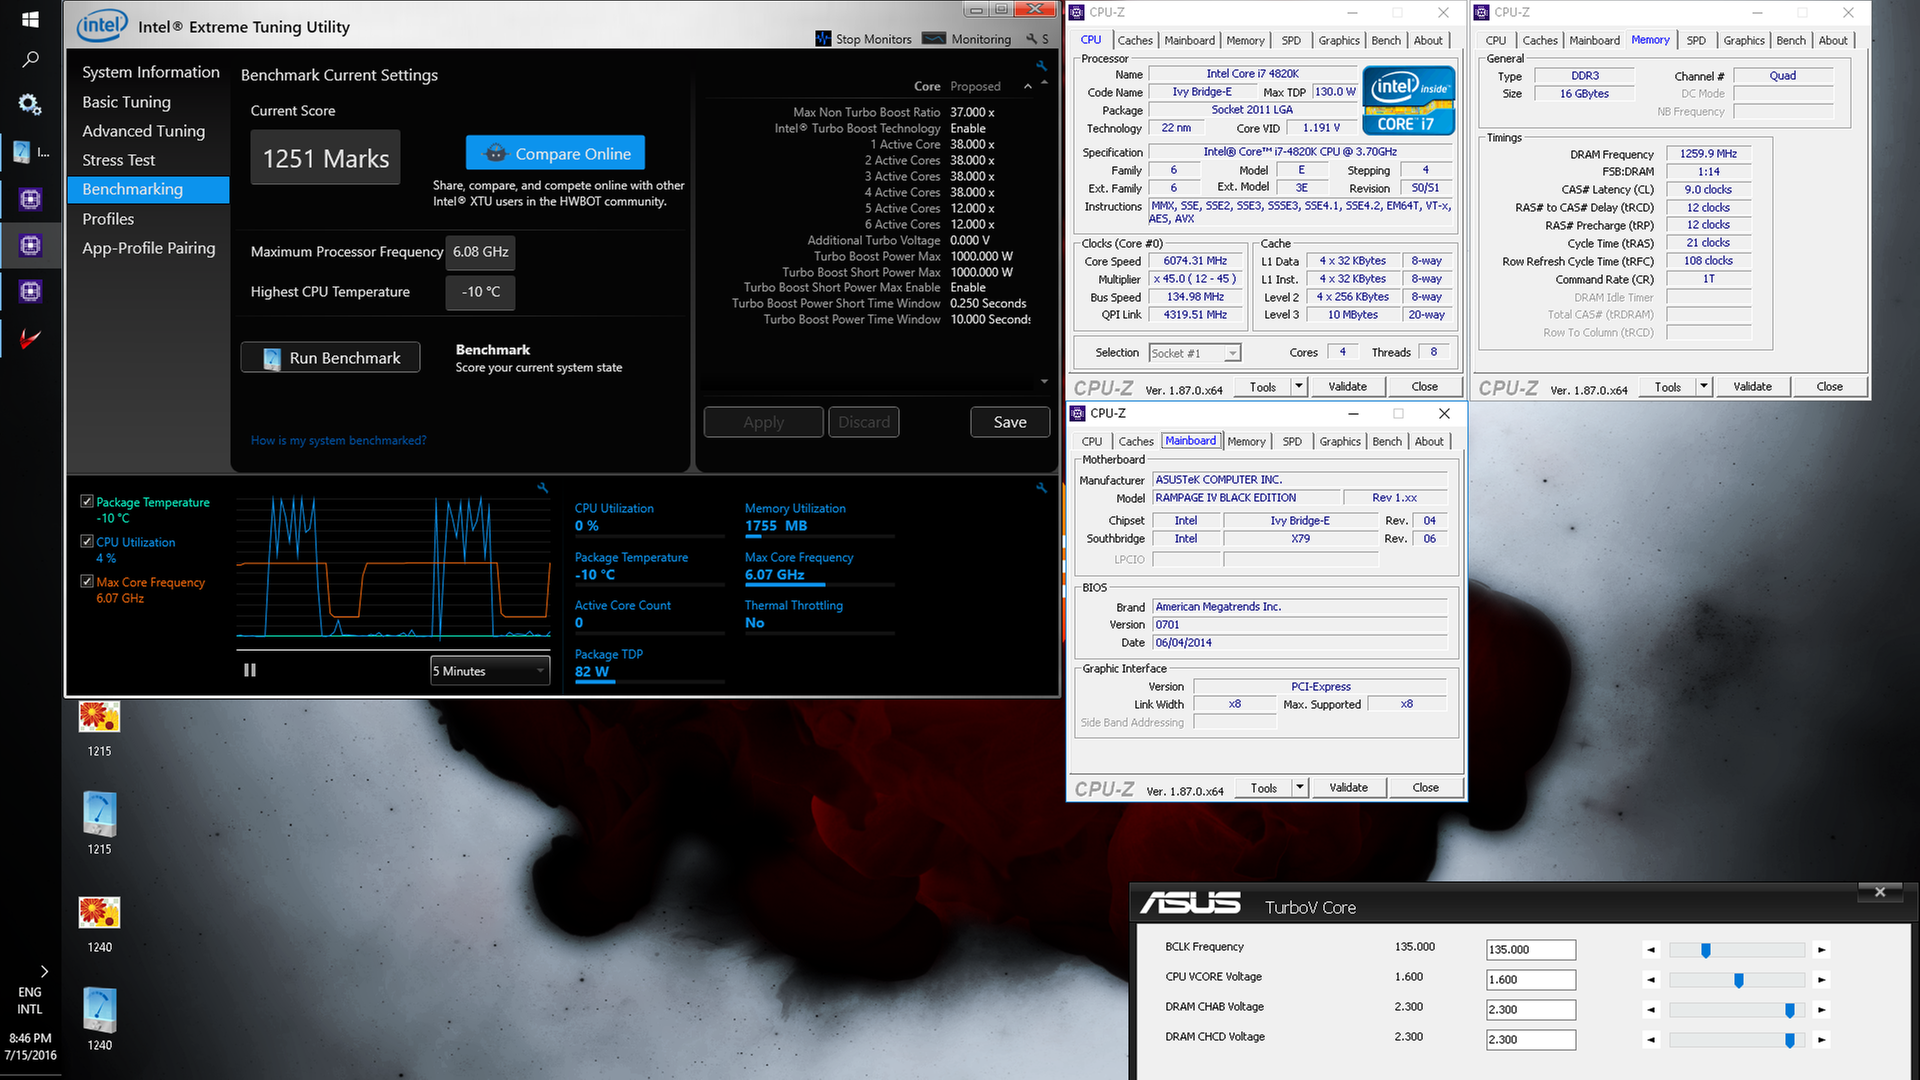
Task: Decrease BCLK Frequency with the left arrow
Action: pos(1651,950)
